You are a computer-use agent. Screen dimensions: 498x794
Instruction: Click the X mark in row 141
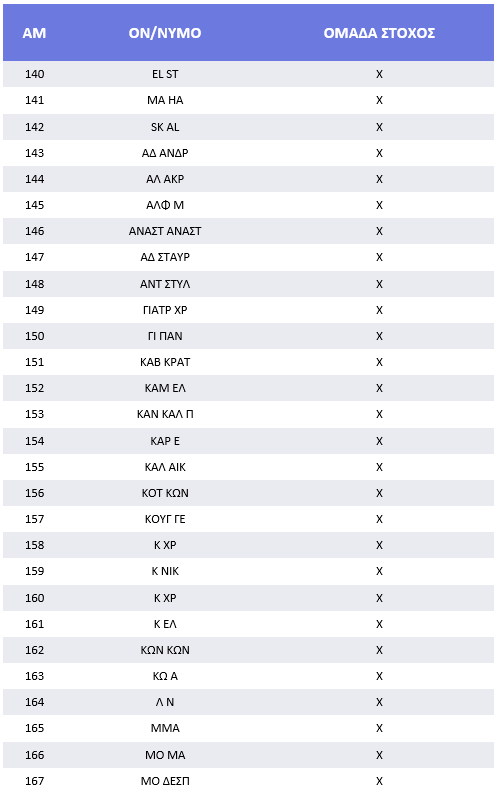(x=379, y=100)
